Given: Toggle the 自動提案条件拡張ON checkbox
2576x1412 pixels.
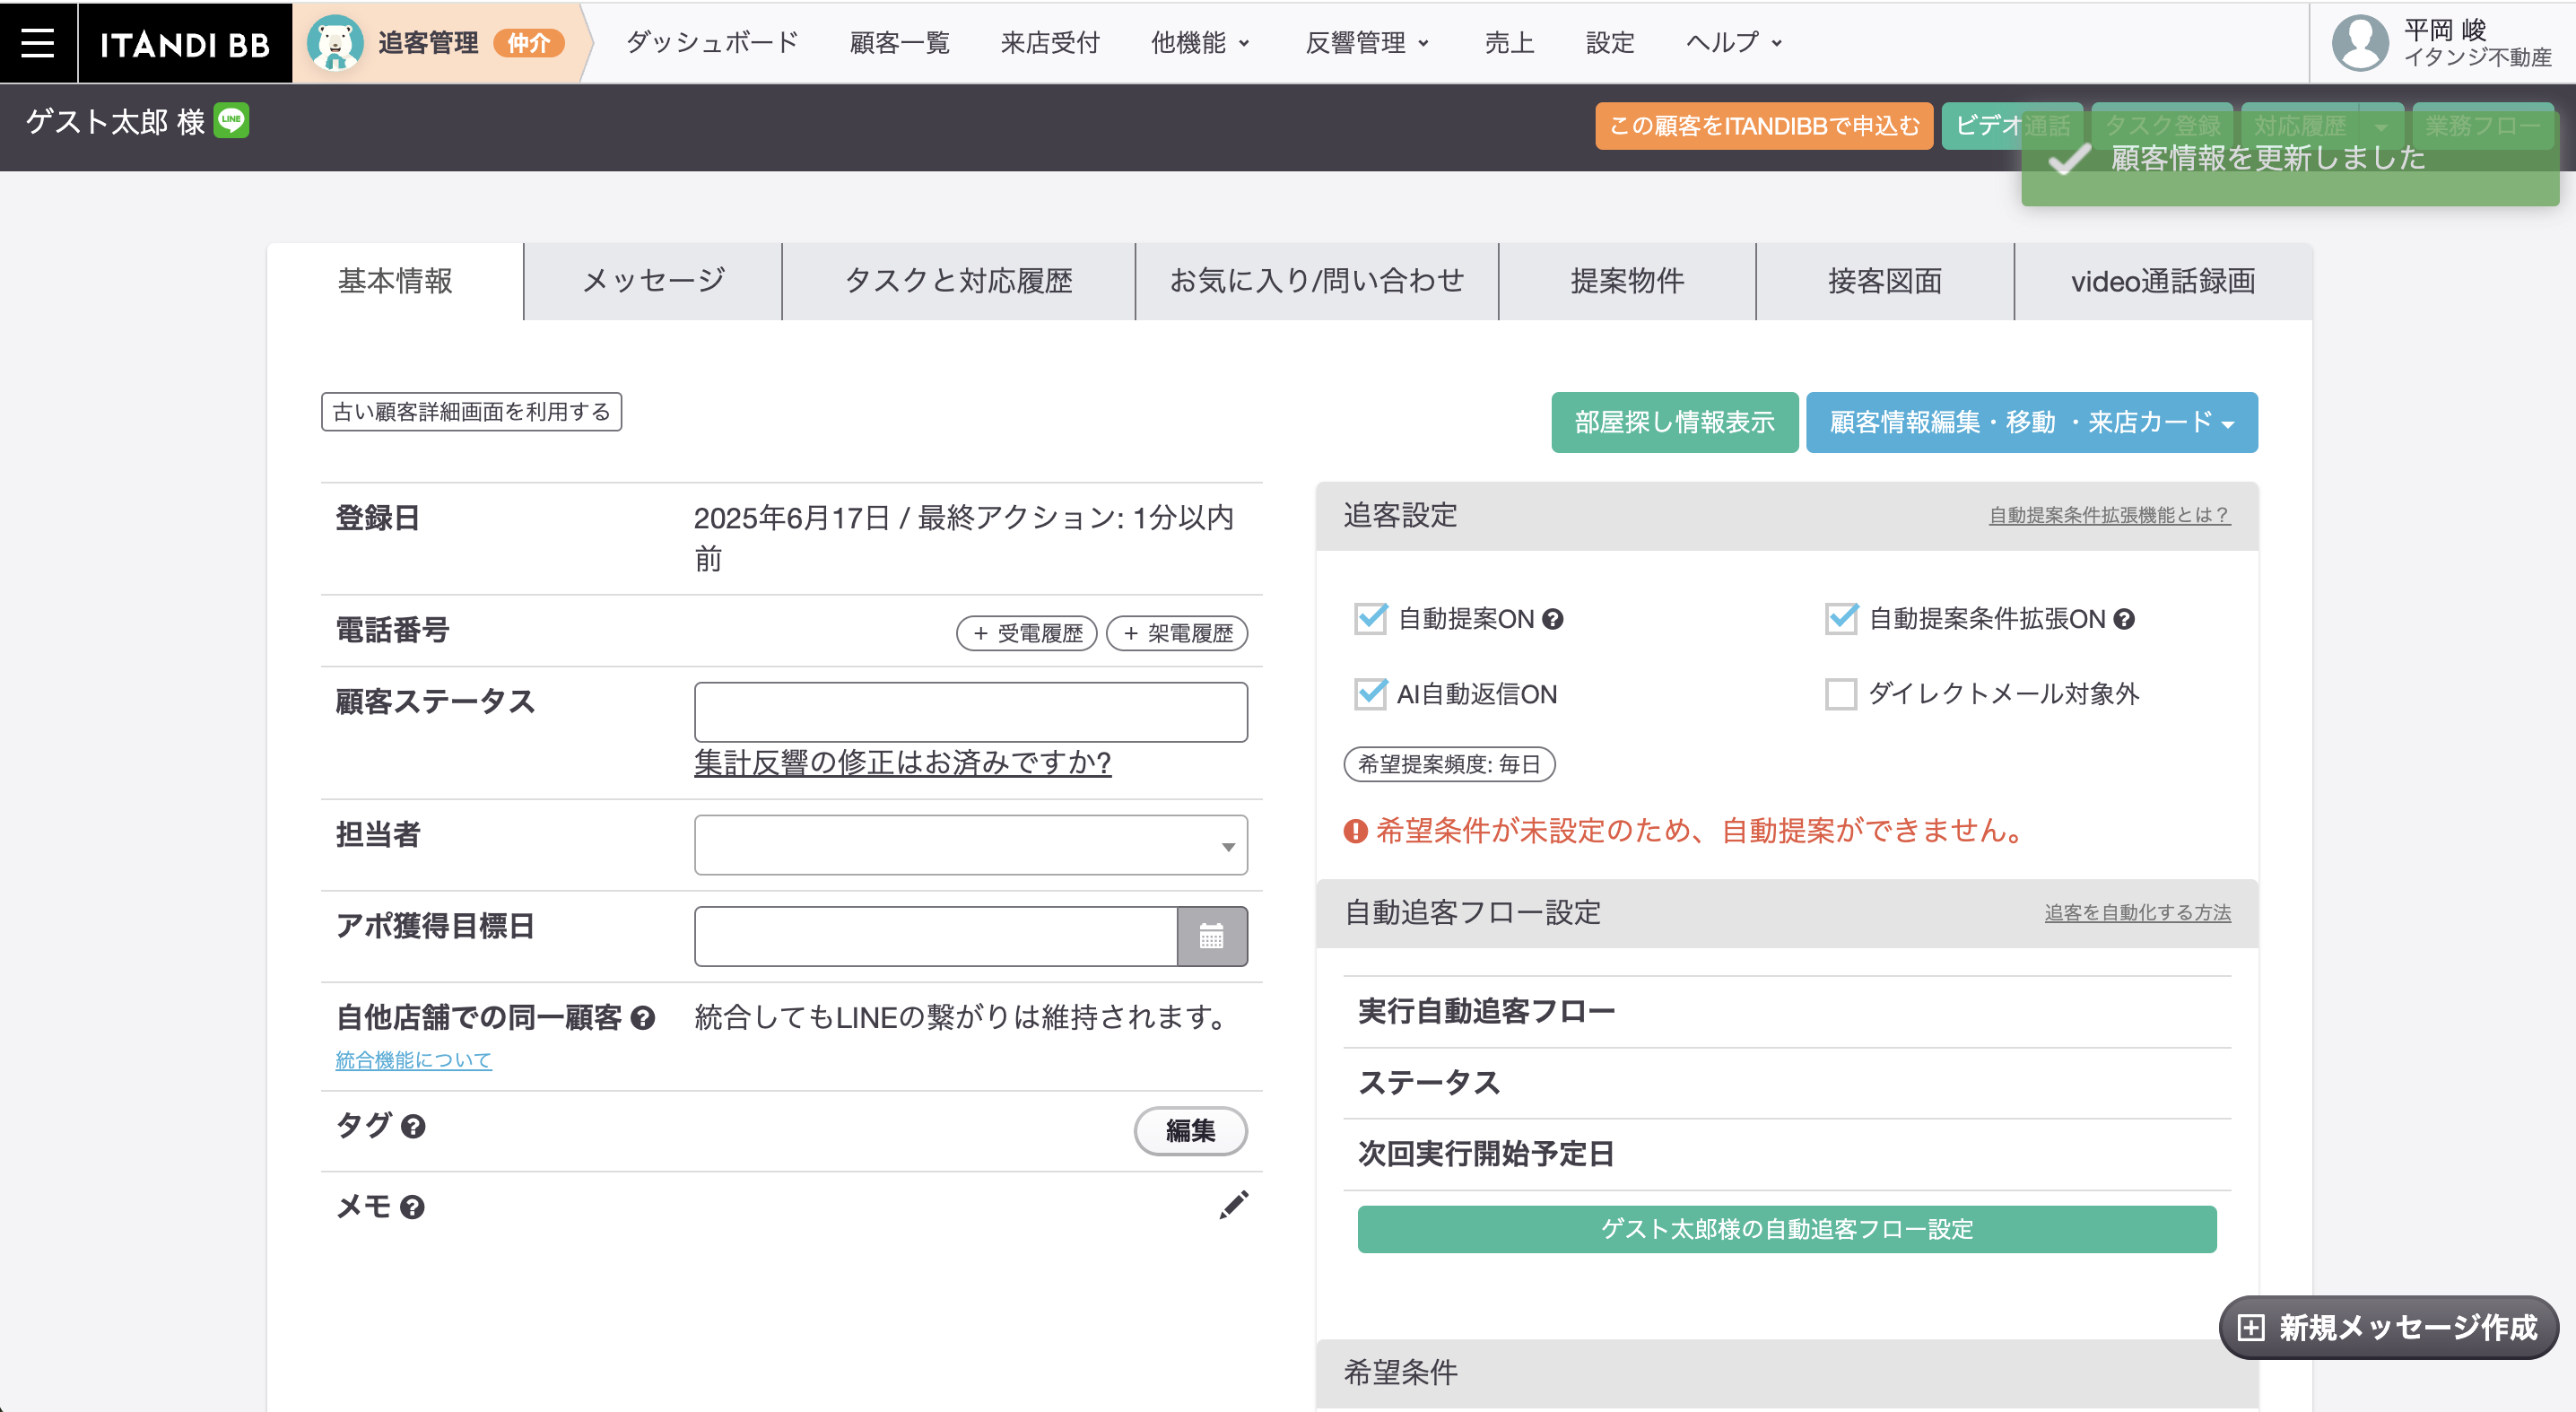Looking at the screenshot, I should (x=1841, y=618).
